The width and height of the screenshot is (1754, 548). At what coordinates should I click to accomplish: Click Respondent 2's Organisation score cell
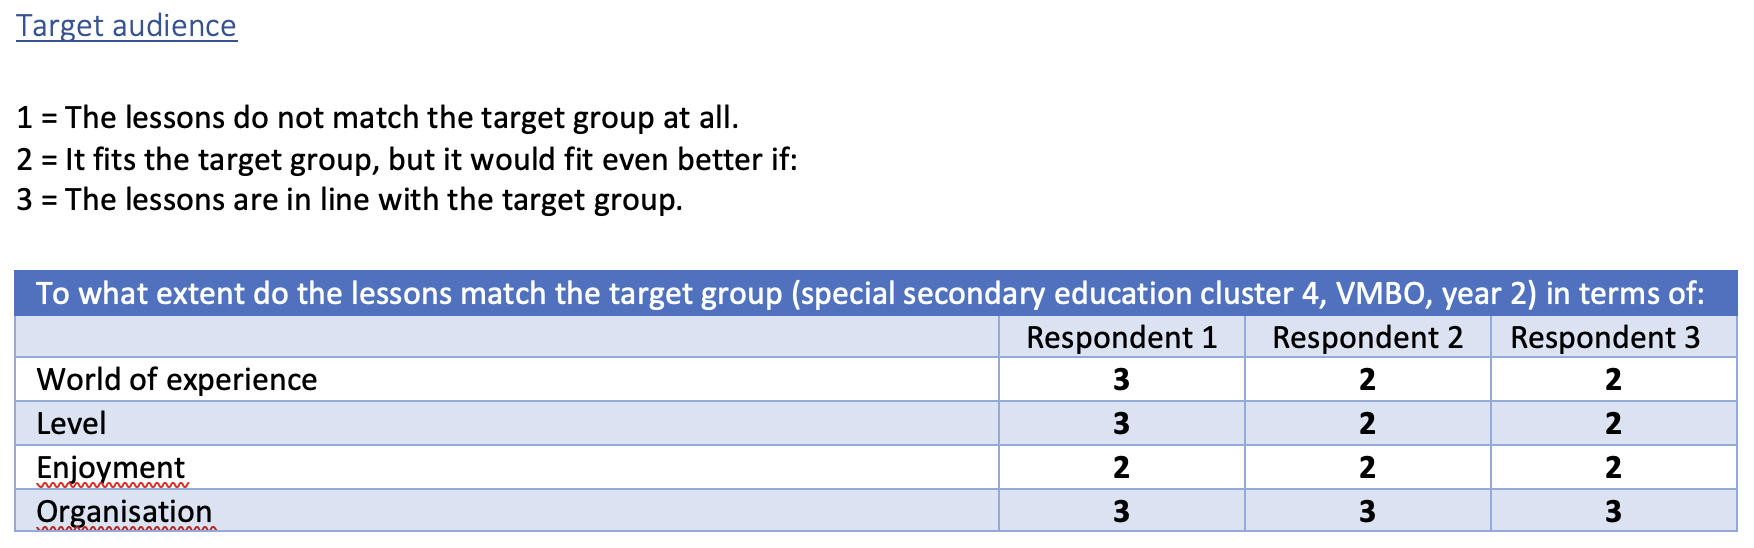point(1367,512)
